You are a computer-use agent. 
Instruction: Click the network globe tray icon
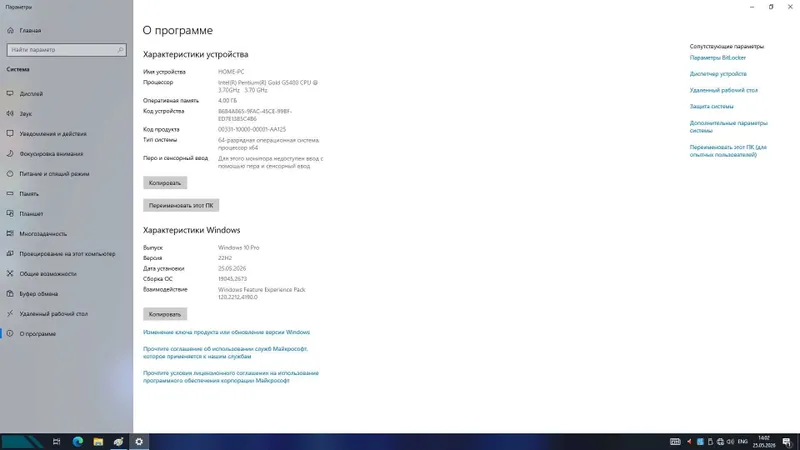pyautogui.click(x=720, y=442)
